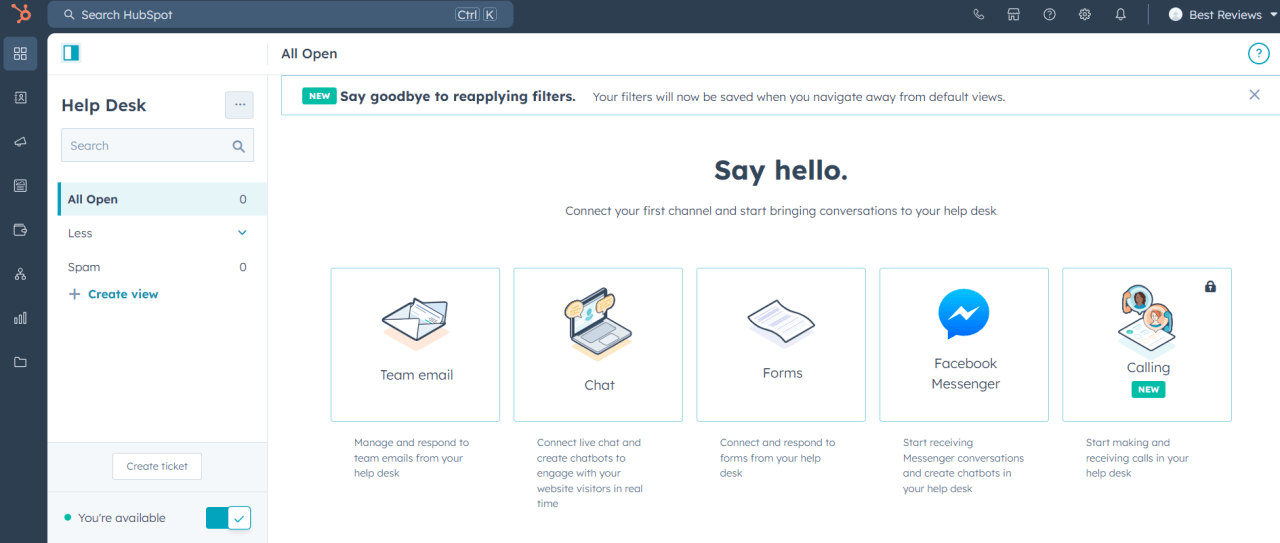Click 'Your filters will now be saved' text
The width and height of the screenshot is (1280, 543).
point(799,97)
